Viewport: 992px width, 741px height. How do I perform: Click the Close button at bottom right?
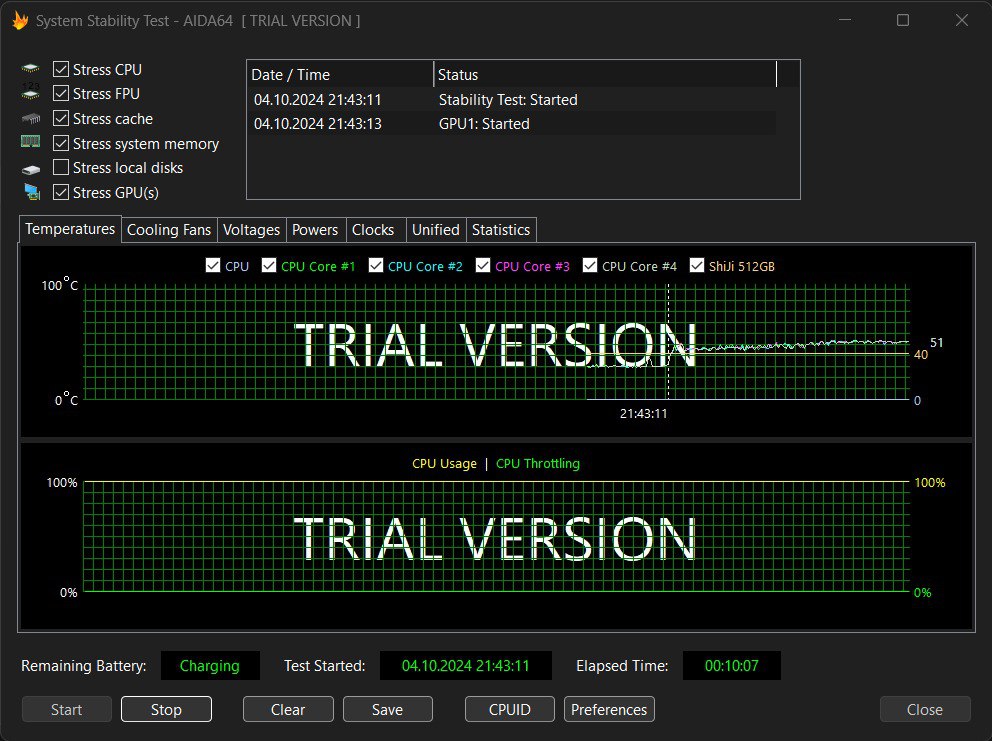click(925, 709)
